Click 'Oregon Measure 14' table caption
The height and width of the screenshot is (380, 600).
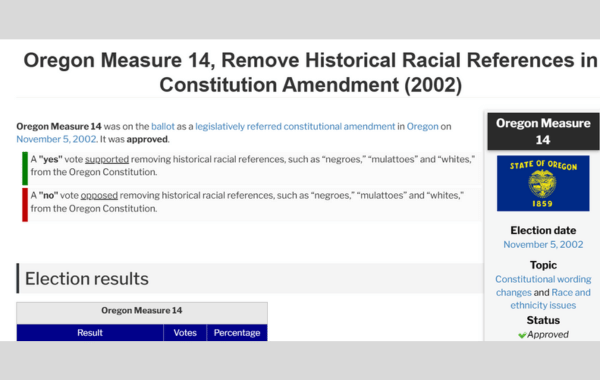pyautogui.click(x=142, y=310)
